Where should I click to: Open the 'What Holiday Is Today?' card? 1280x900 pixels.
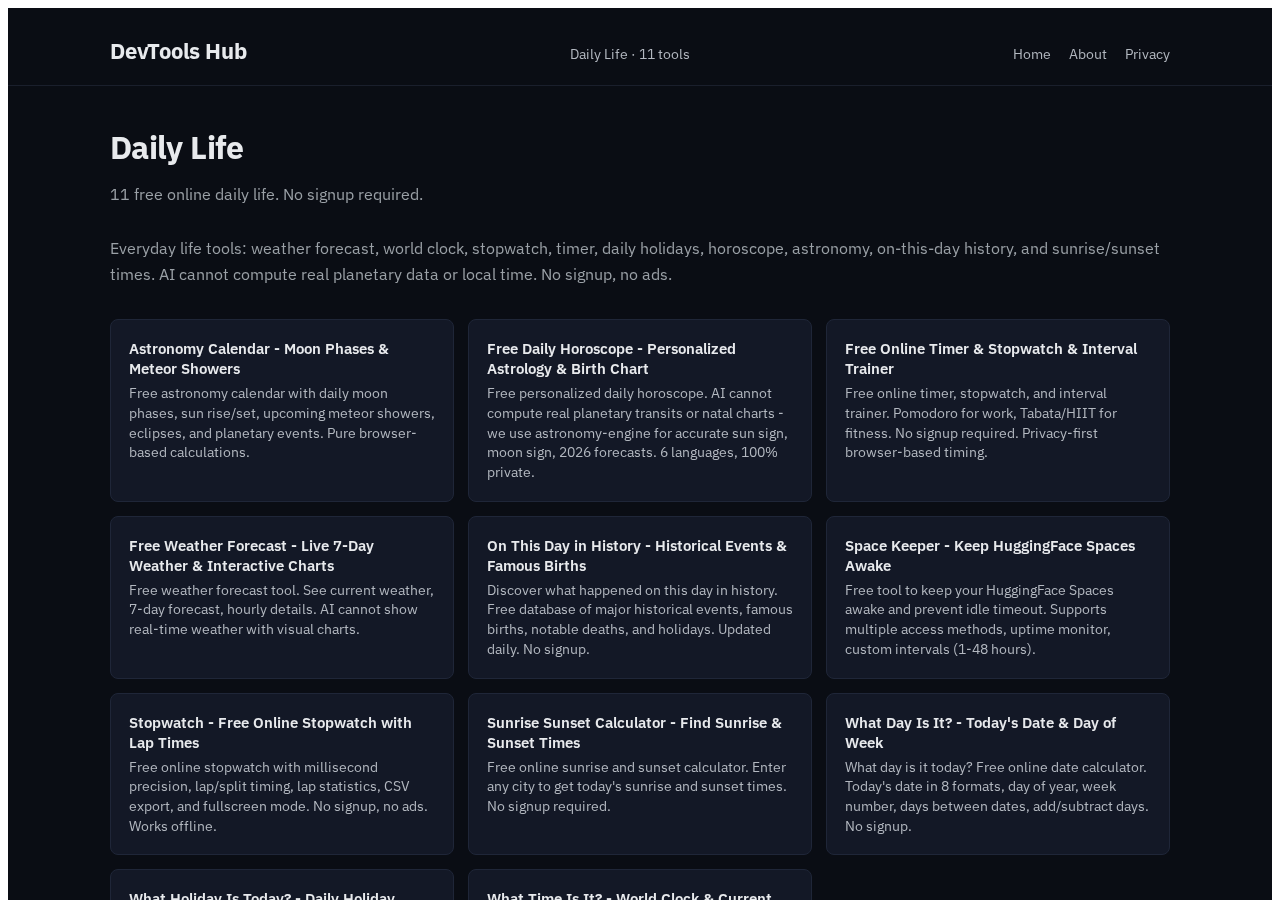[x=282, y=886]
